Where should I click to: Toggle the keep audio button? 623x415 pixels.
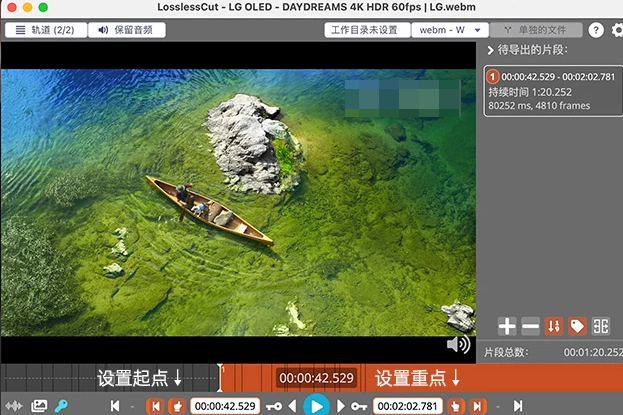(x=126, y=30)
